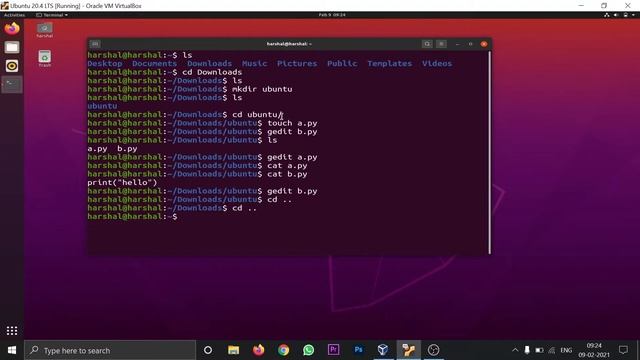Click the terminal vertical scrollbar
Screen dimensions: 640x360
tap(489, 152)
